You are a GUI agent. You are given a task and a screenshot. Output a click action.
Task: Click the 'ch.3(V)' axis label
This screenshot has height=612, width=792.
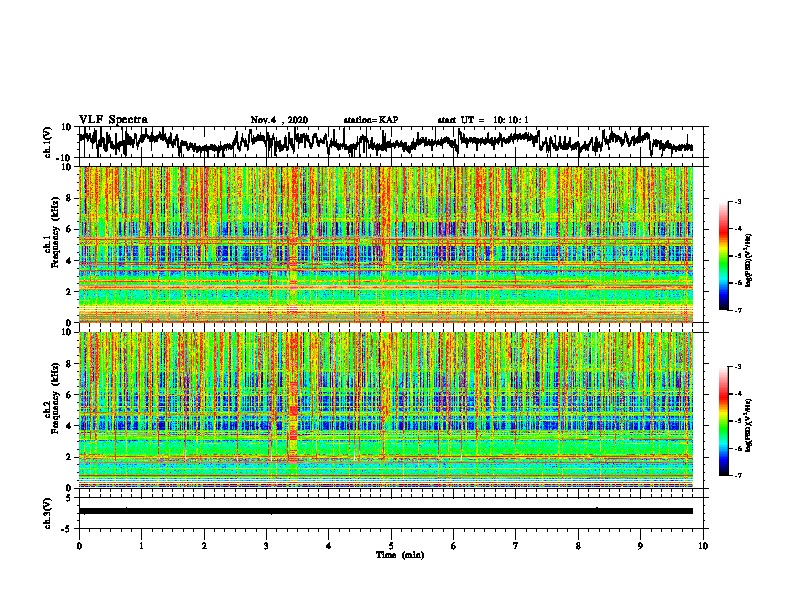[47, 513]
